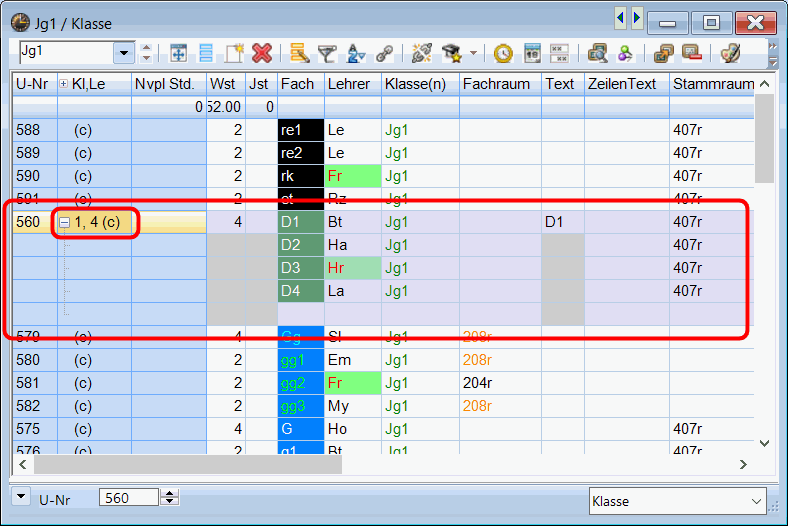Screen dimensions: 788x526
Task: Click the bottom-left collapse arrow button
Action: [21, 496]
